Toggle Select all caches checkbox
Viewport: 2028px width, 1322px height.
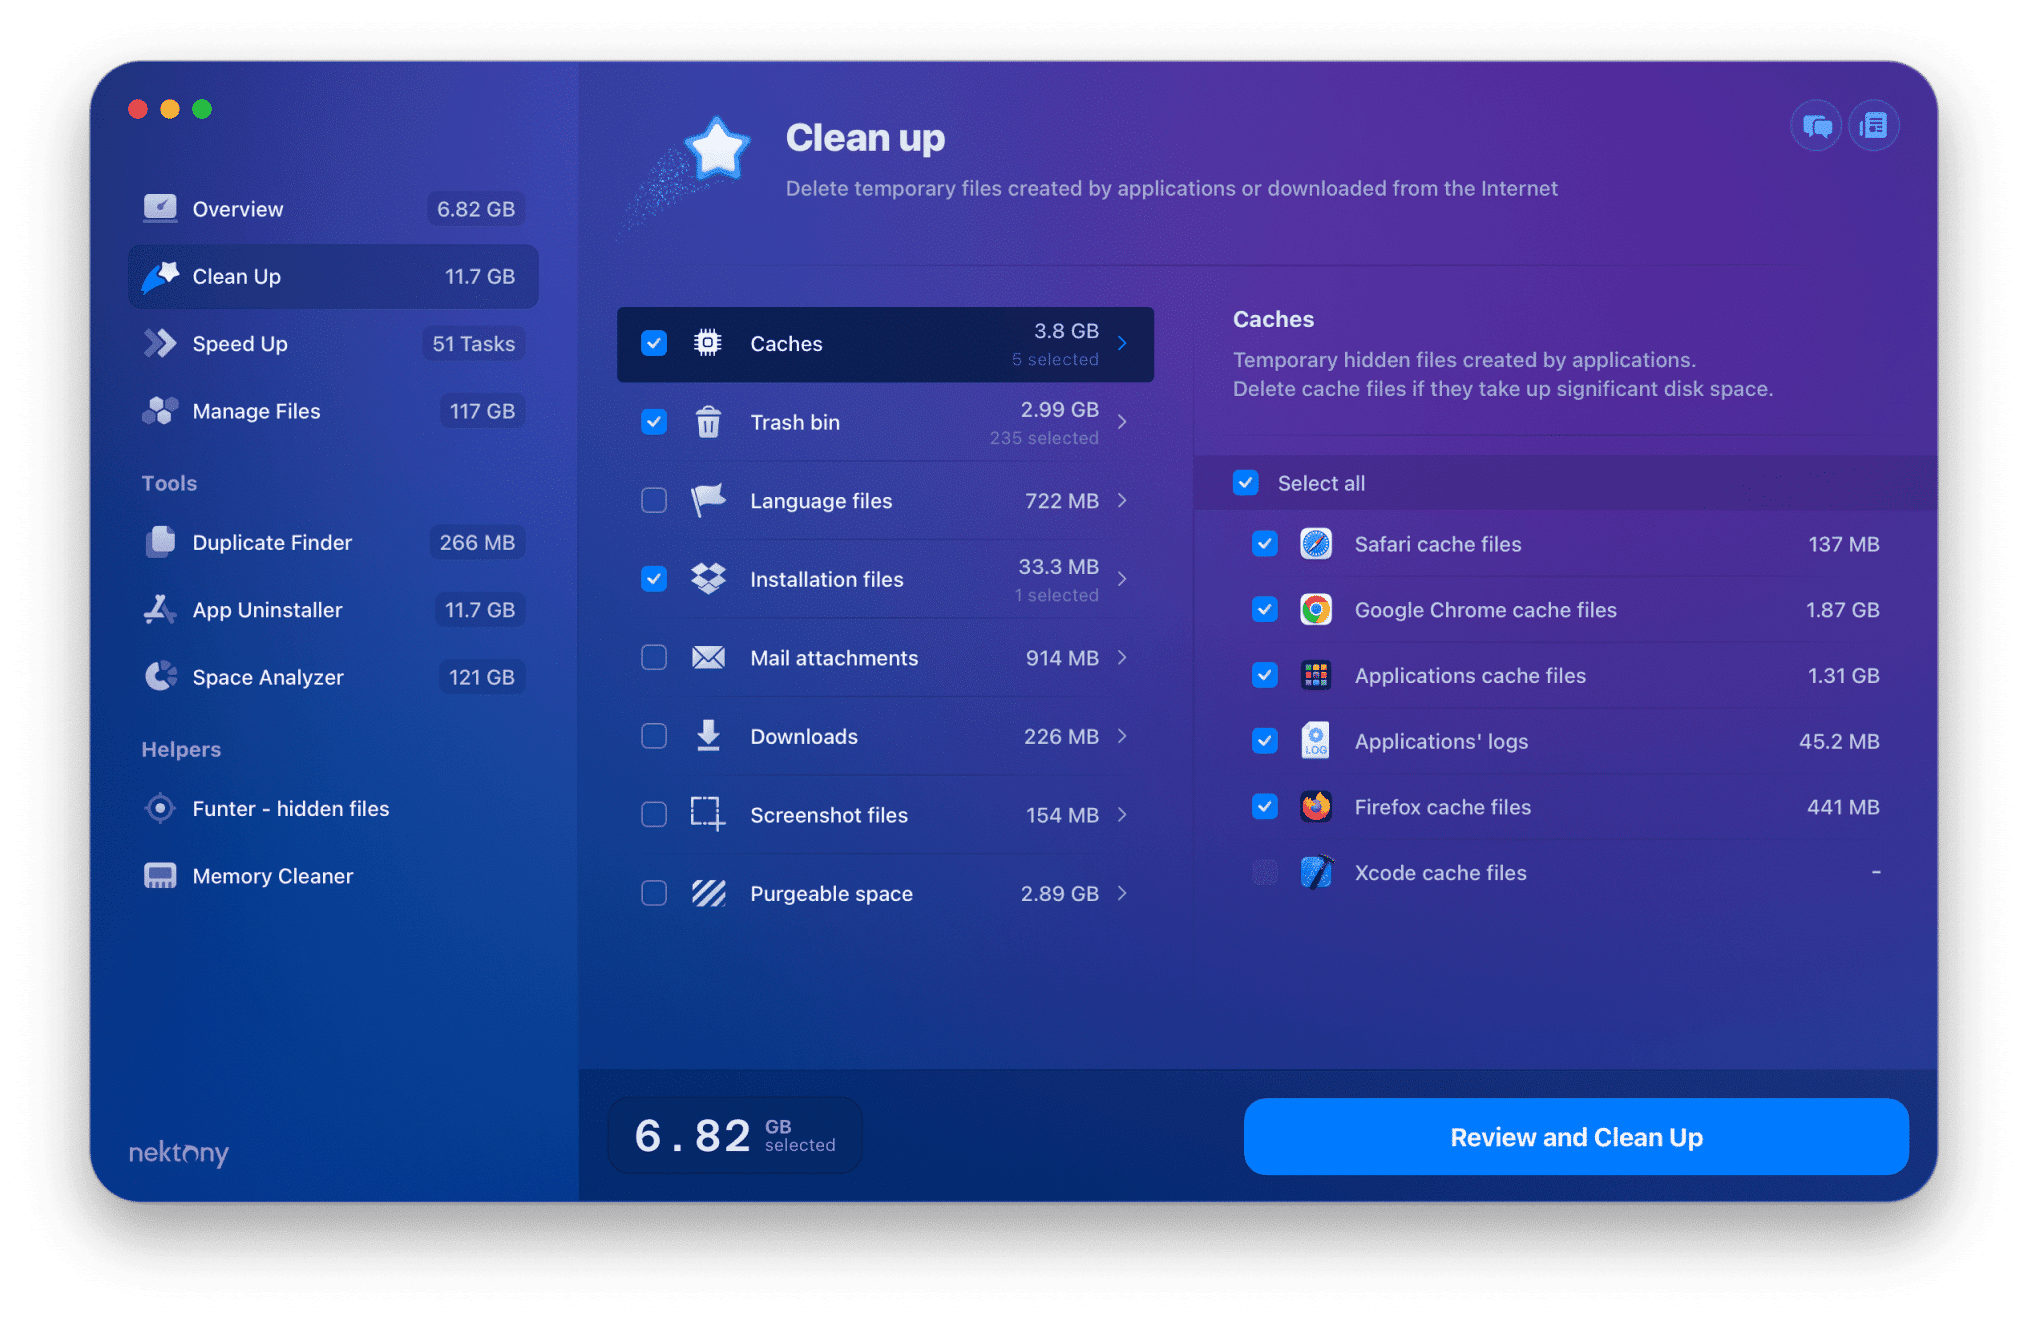(x=1248, y=482)
